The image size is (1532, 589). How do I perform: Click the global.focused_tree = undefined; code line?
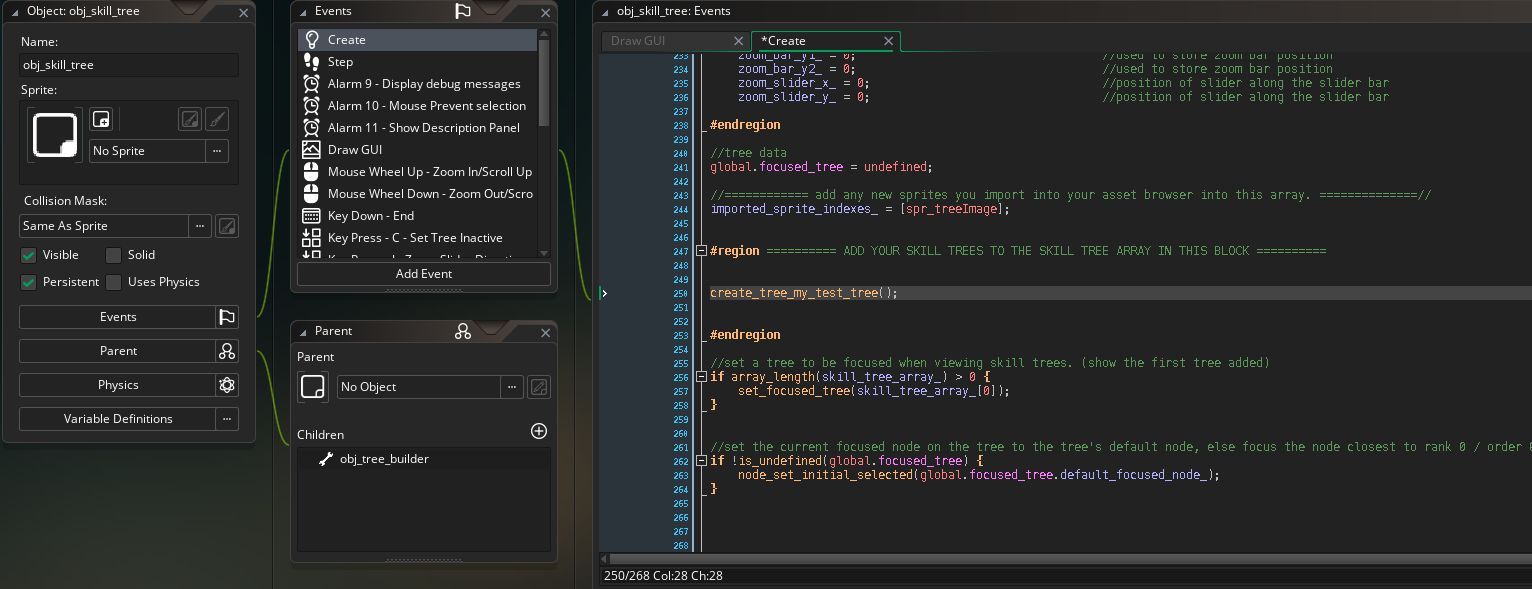(x=821, y=167)
